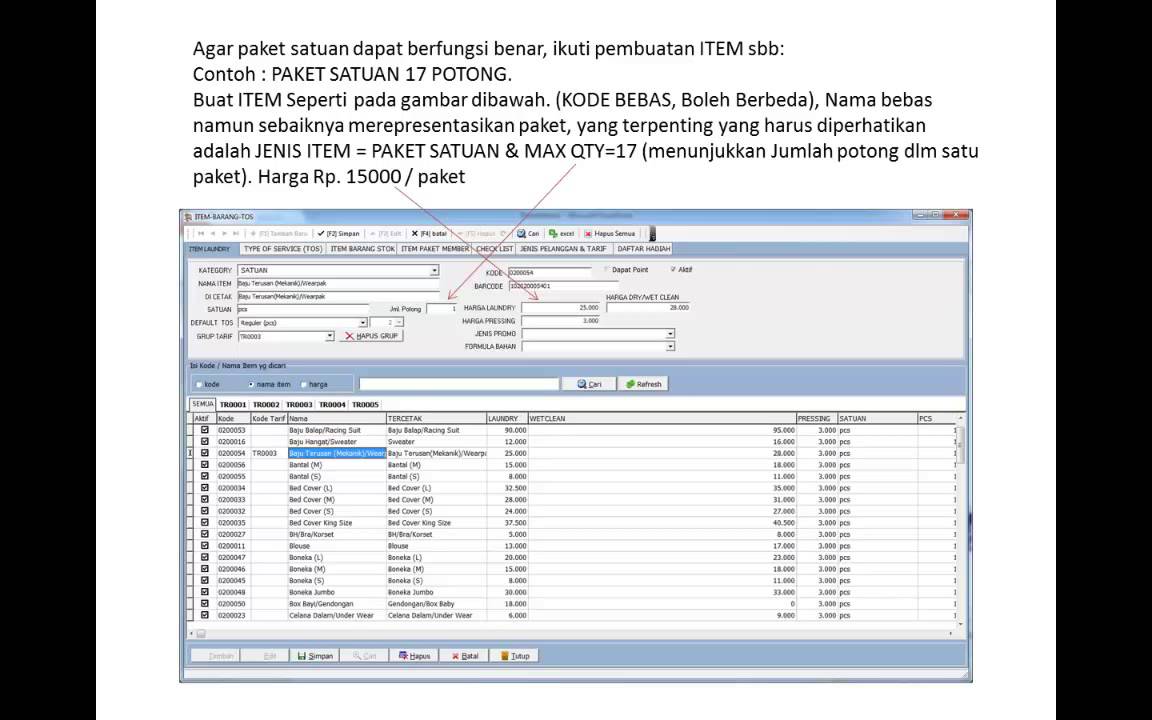The height and width of the screenshot is (720, 1152).
Task: Click [F2] Simpan in top toolbar
Action: 339,234
